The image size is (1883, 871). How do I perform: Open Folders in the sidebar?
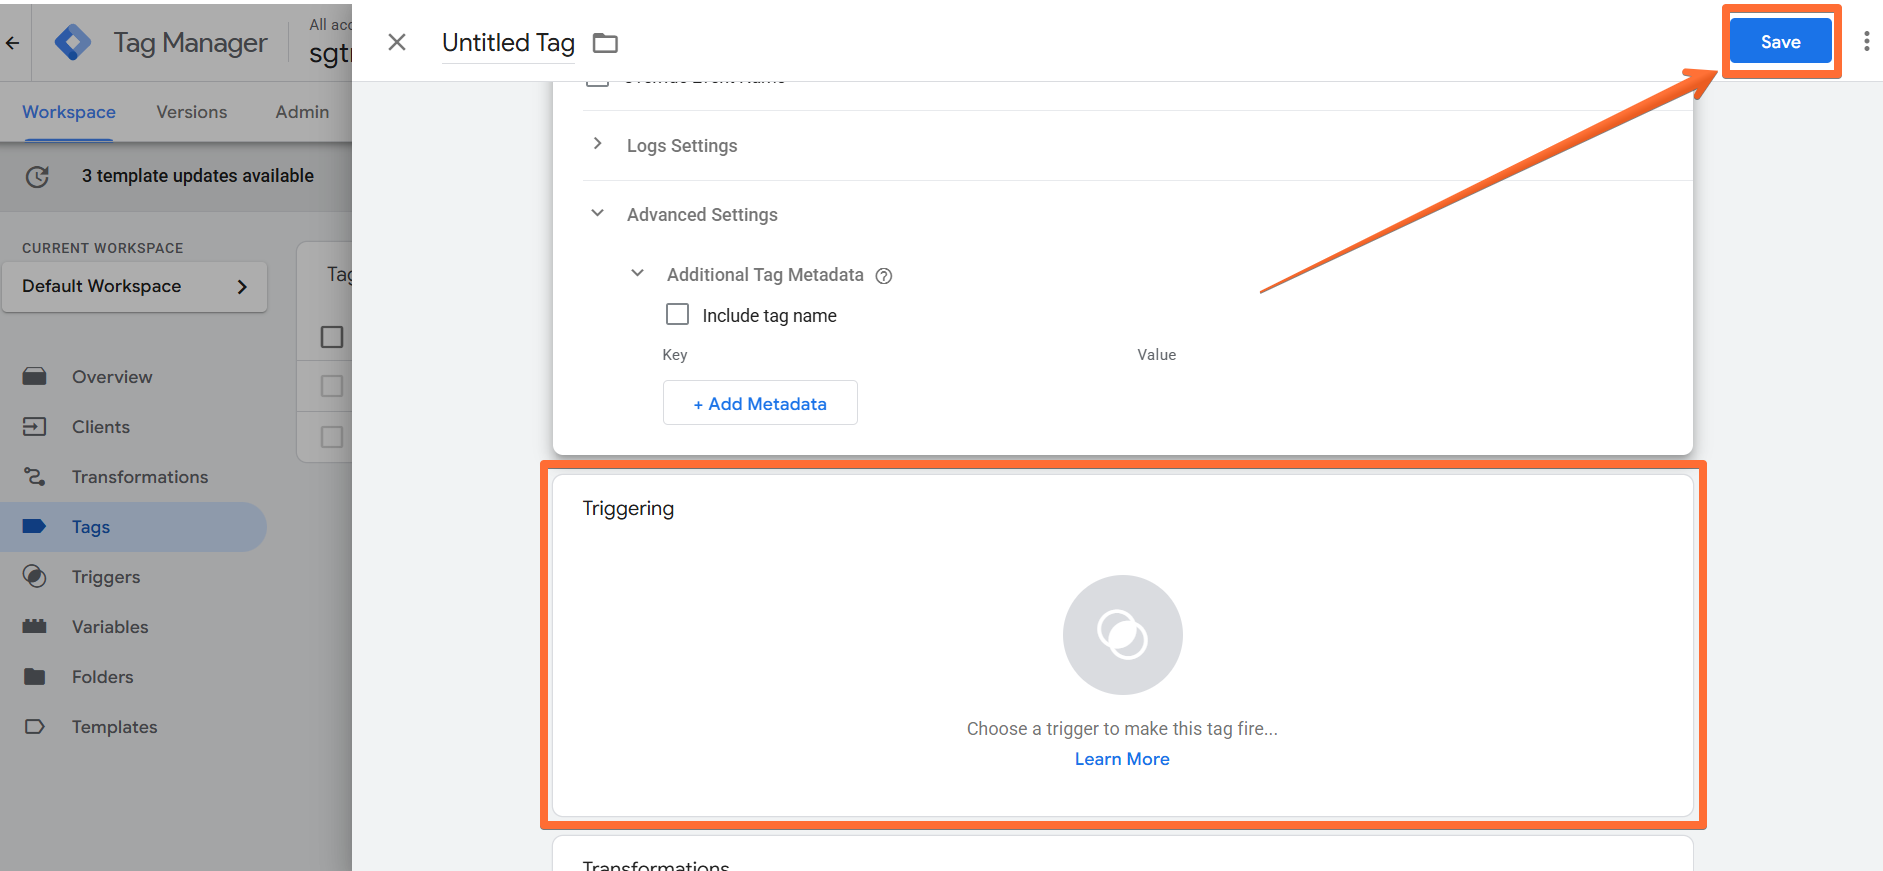coord(102,677)
